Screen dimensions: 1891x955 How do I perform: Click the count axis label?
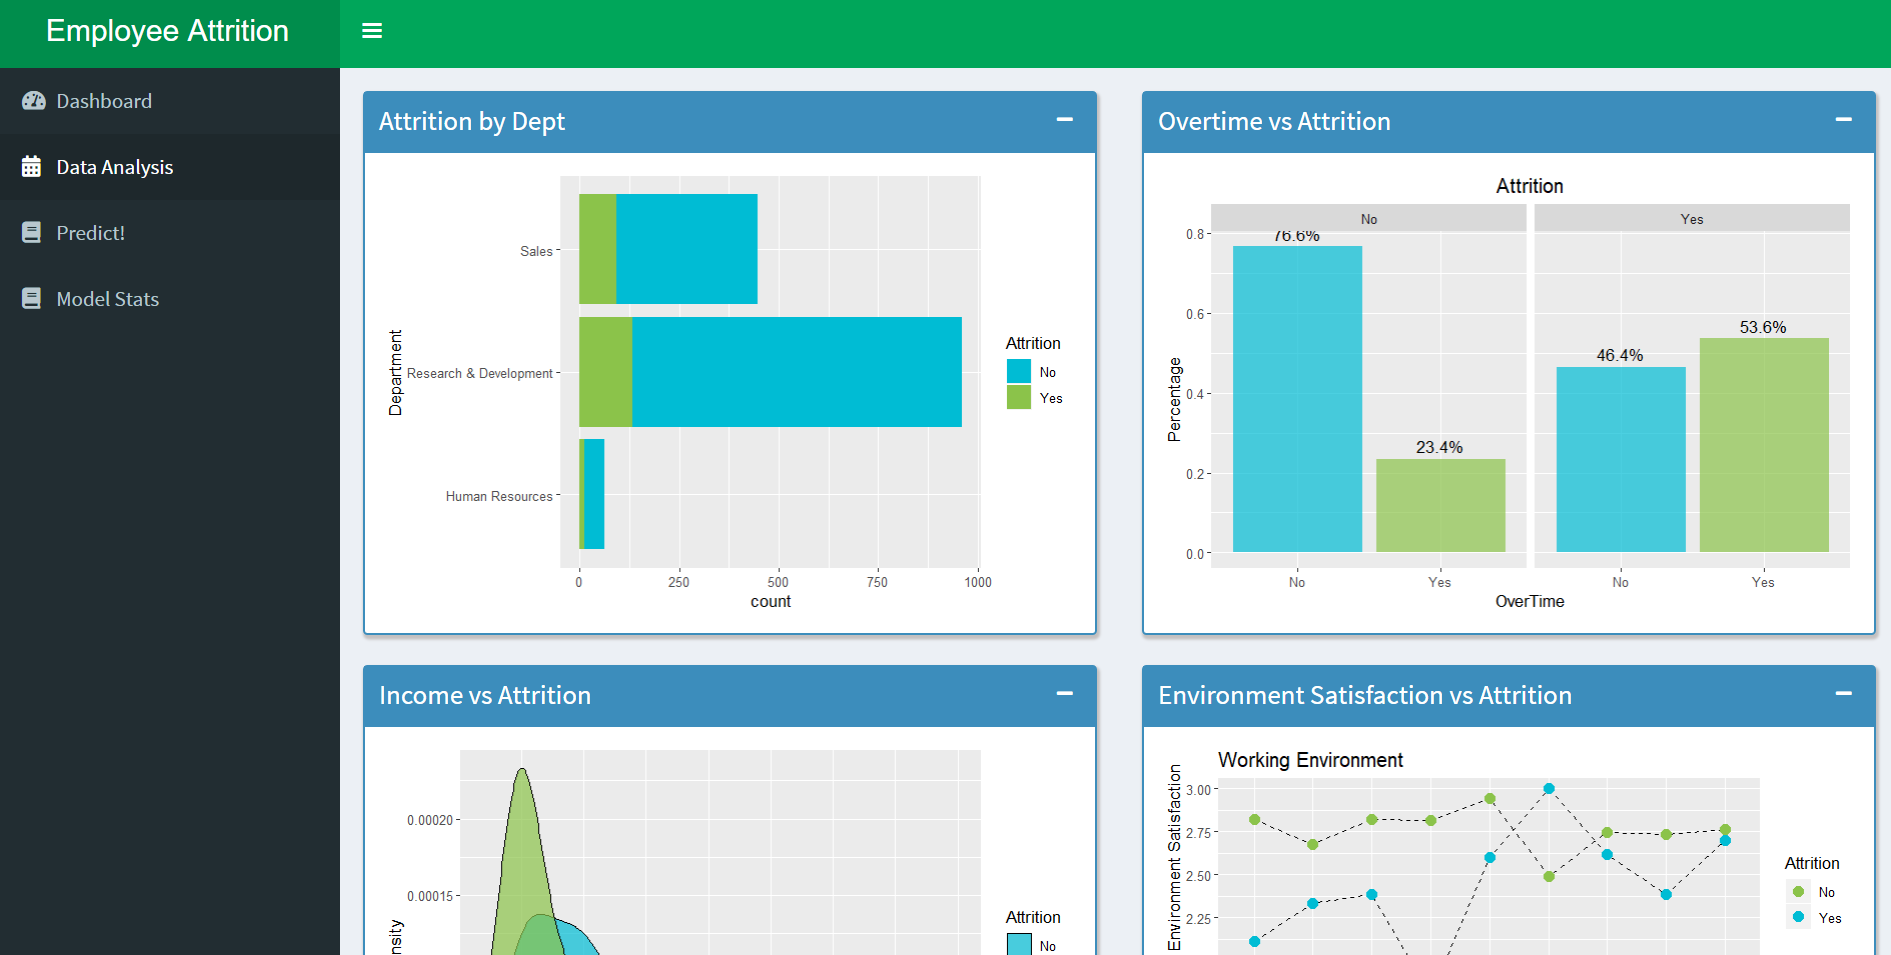(x=770, y=601)
